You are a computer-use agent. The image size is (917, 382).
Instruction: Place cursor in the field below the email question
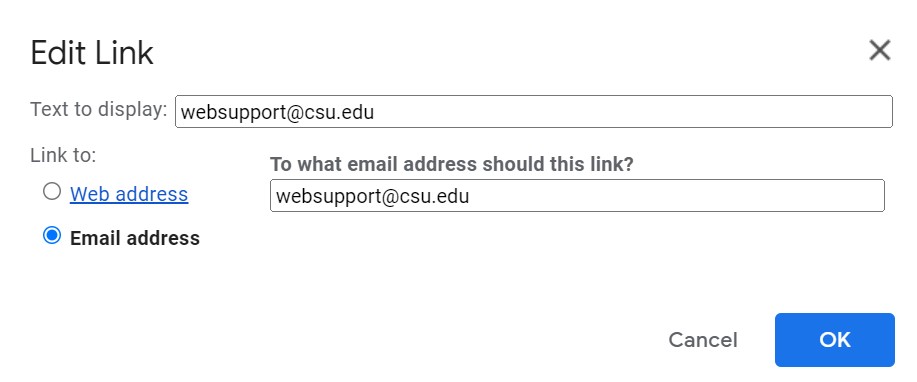[x=577, y=195]
